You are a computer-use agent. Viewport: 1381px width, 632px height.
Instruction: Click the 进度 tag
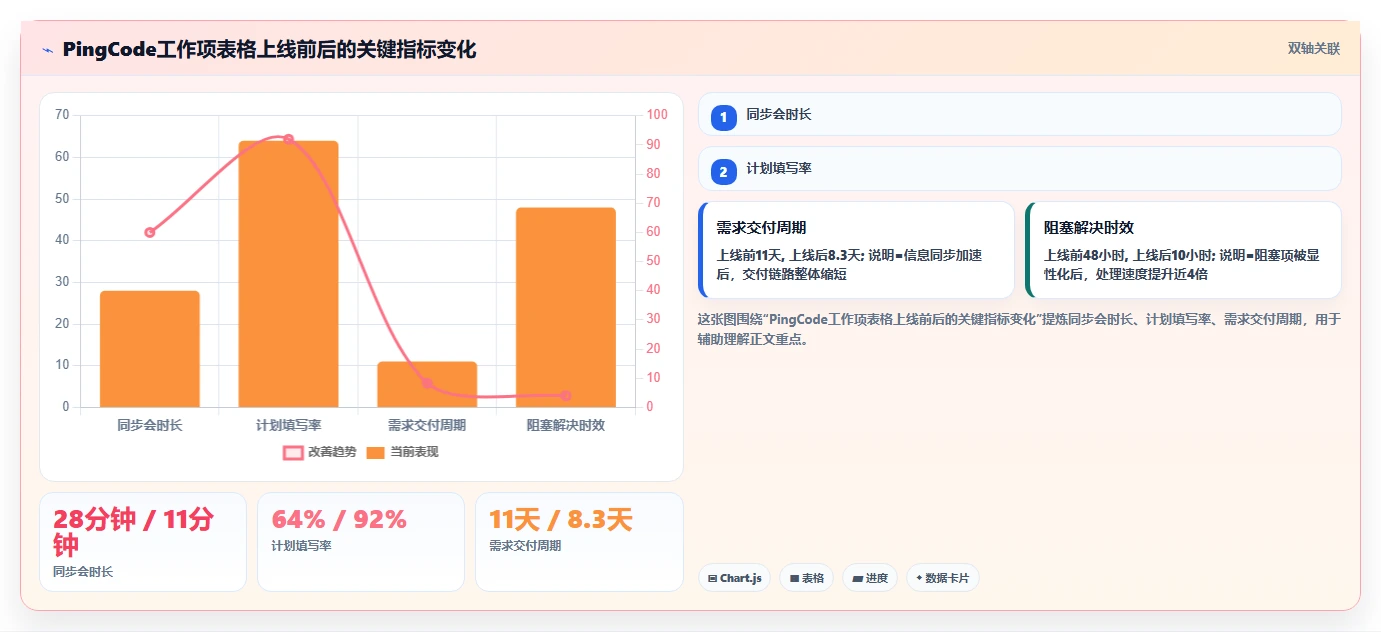click(870, 578)
